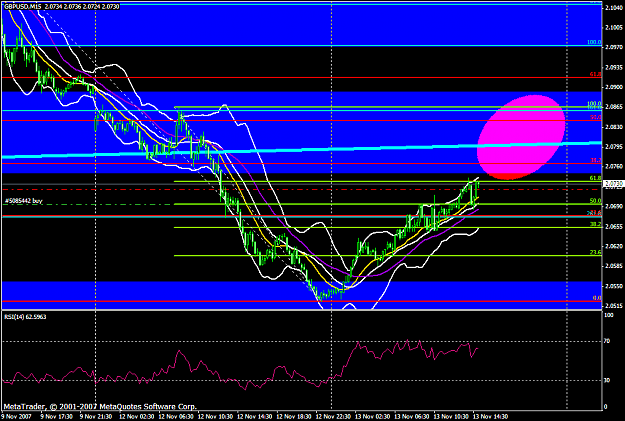Click price axis value 2.1040
Viewport: 625px width, 421px height.
(x=612, y=8)
